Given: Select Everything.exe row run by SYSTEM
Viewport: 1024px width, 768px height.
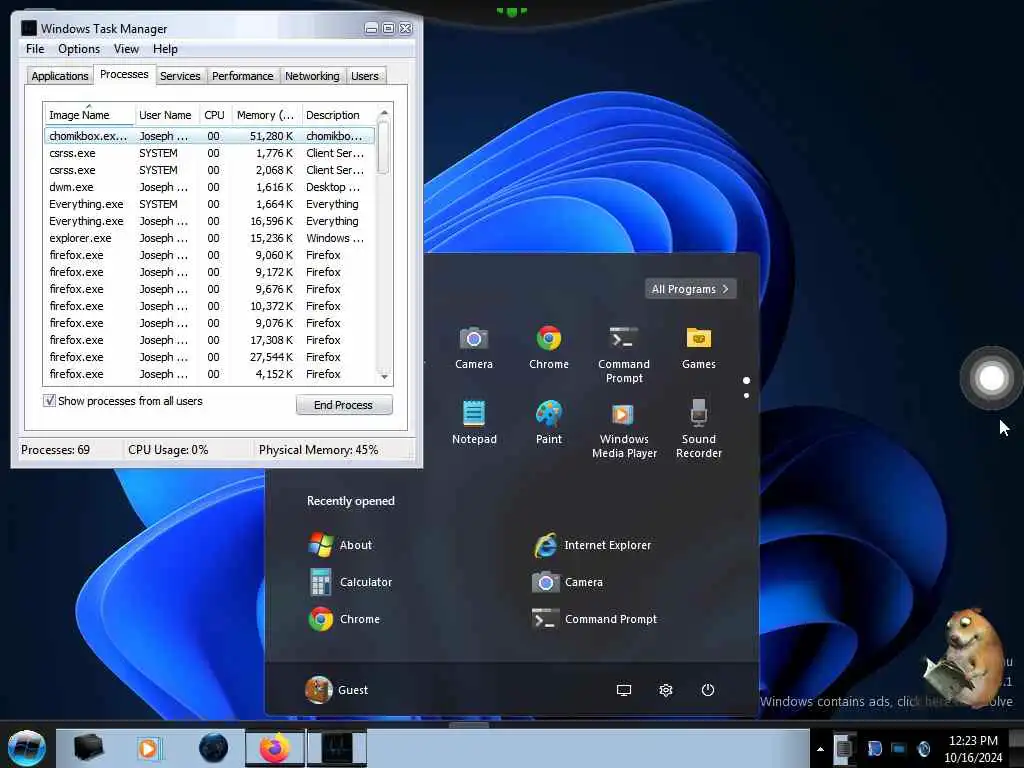Looking at the screenshot, I should (210, 204).
